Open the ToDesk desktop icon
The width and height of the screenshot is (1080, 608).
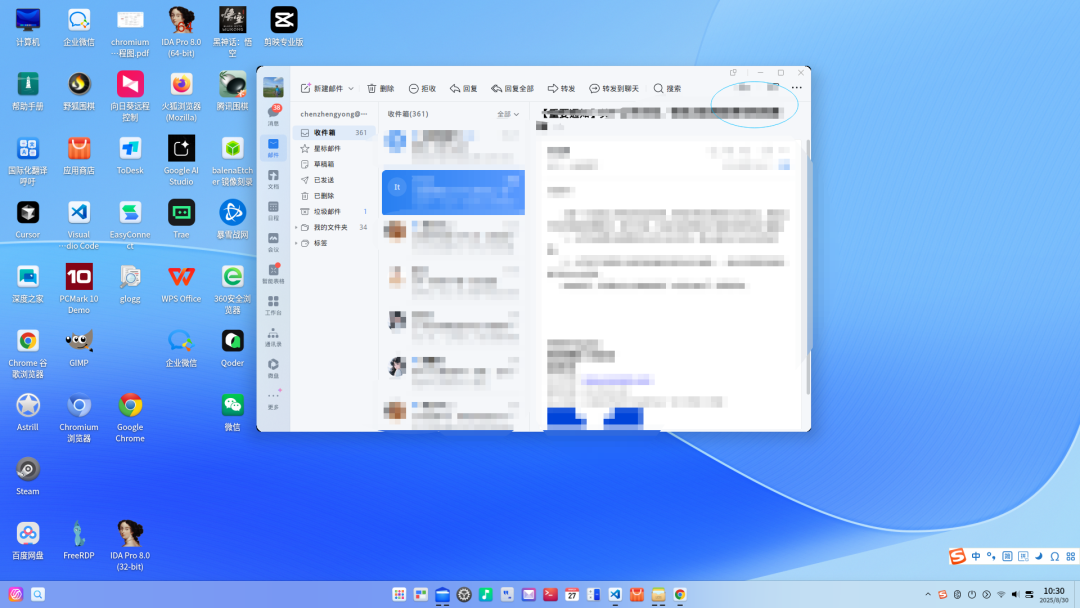130,156
